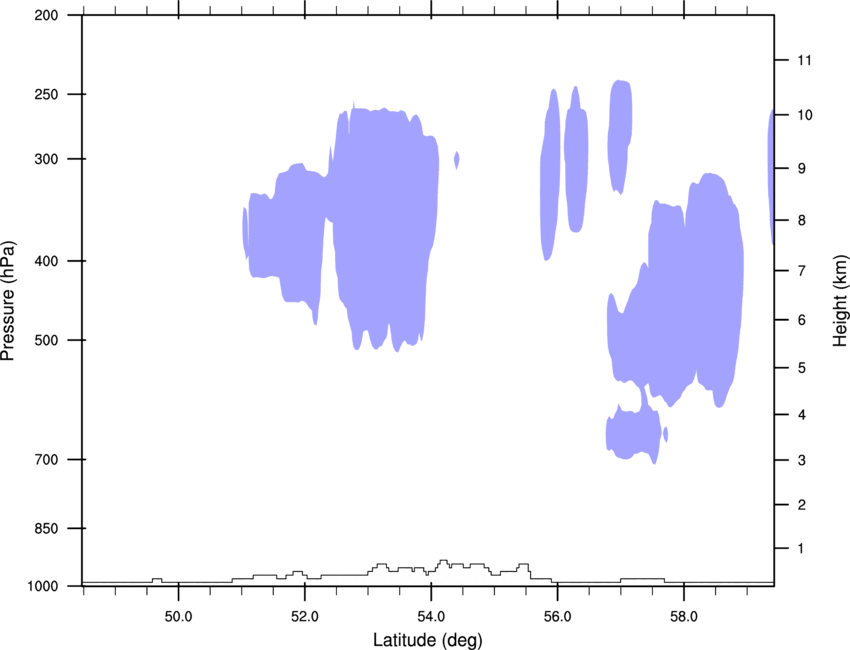This screenshot has height=650, width=850.
Task: Click the 850 pressure tick label
Action: pos(46,529)
